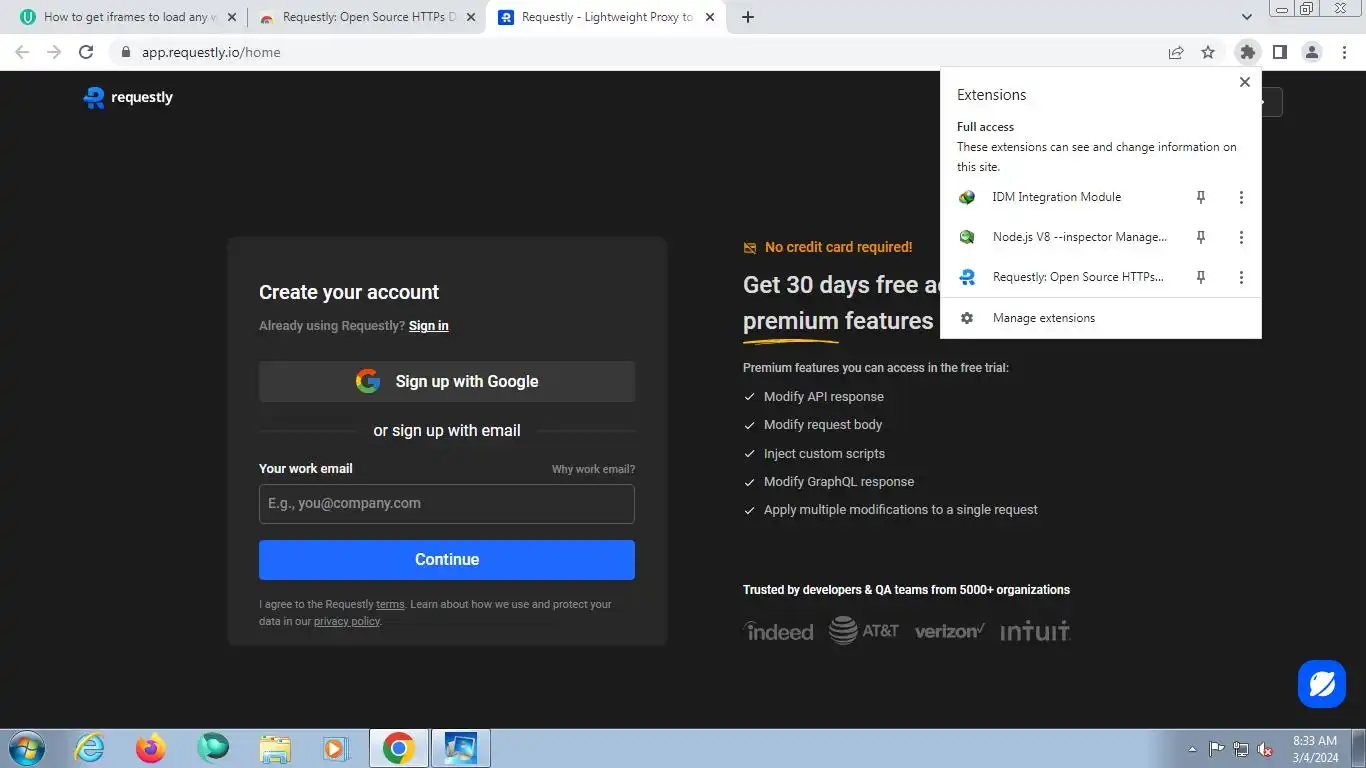Open a new browser tab
The height and width of the screenshot is (768, 1366).
[x=748, y=17]
